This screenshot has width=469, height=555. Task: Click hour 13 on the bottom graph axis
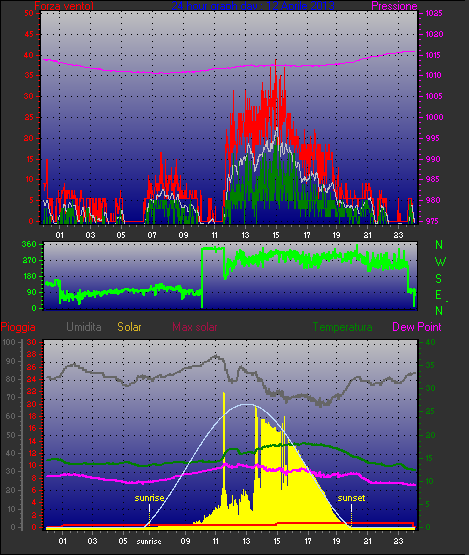(246, 541)
